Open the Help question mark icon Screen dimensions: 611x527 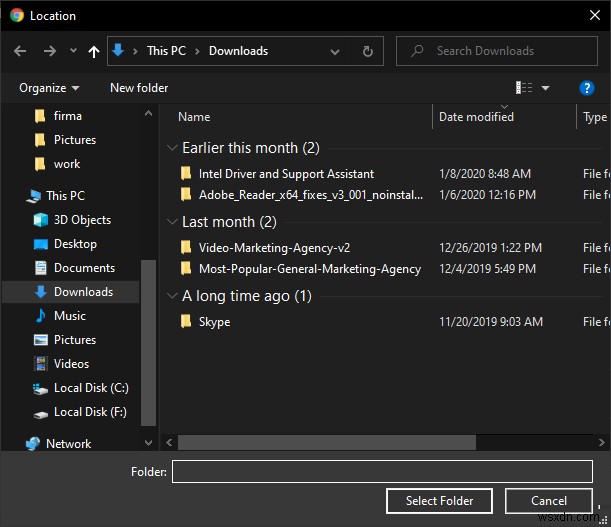pyautogui.click(x=587, y=88)
